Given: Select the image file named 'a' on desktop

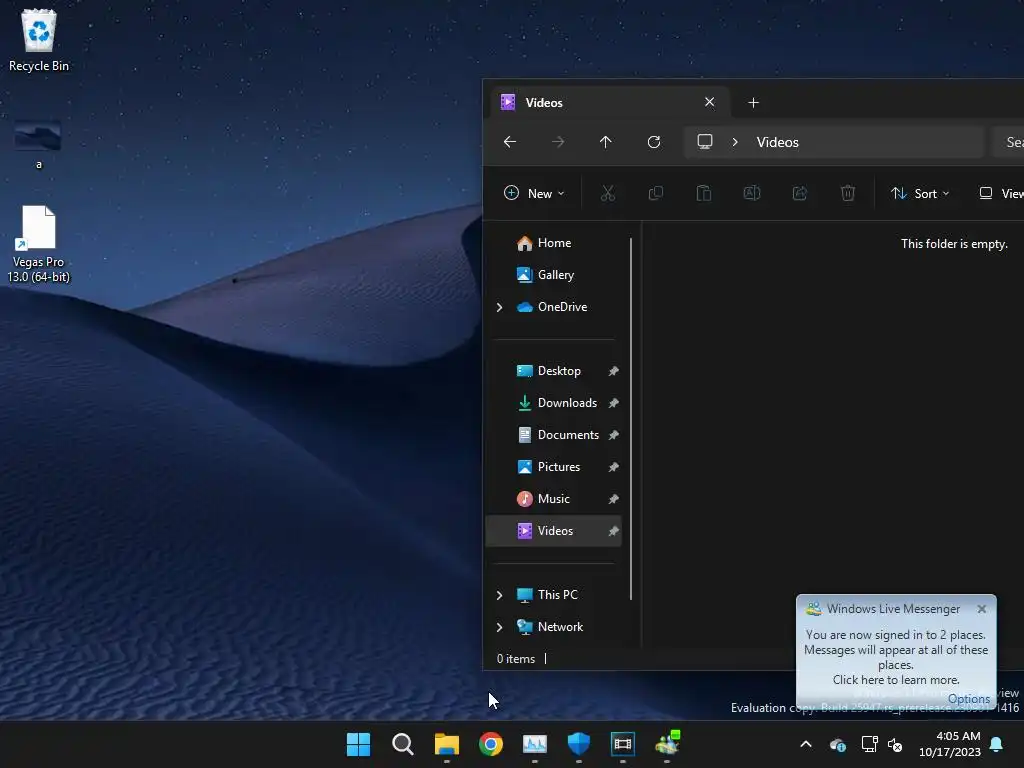Looking at the screenshot, I should coord(38,144).
